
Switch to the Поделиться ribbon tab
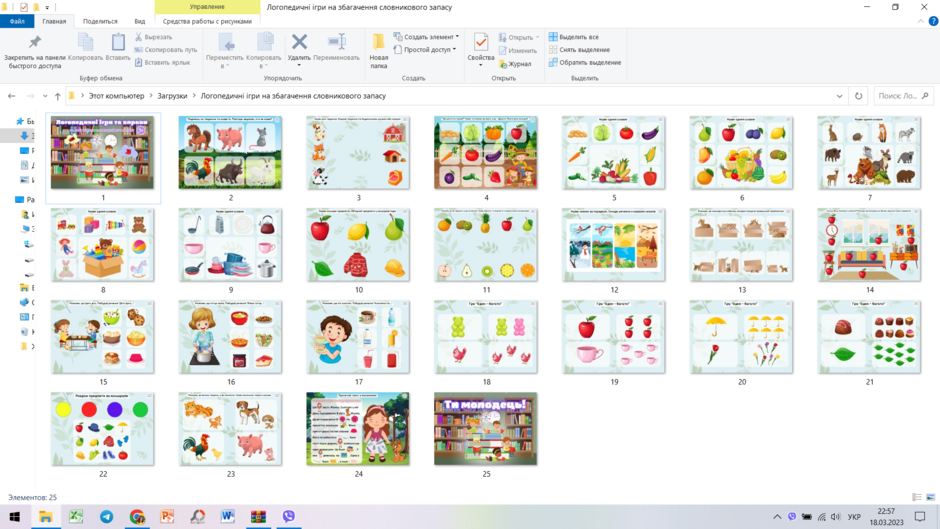coord(100,21)
